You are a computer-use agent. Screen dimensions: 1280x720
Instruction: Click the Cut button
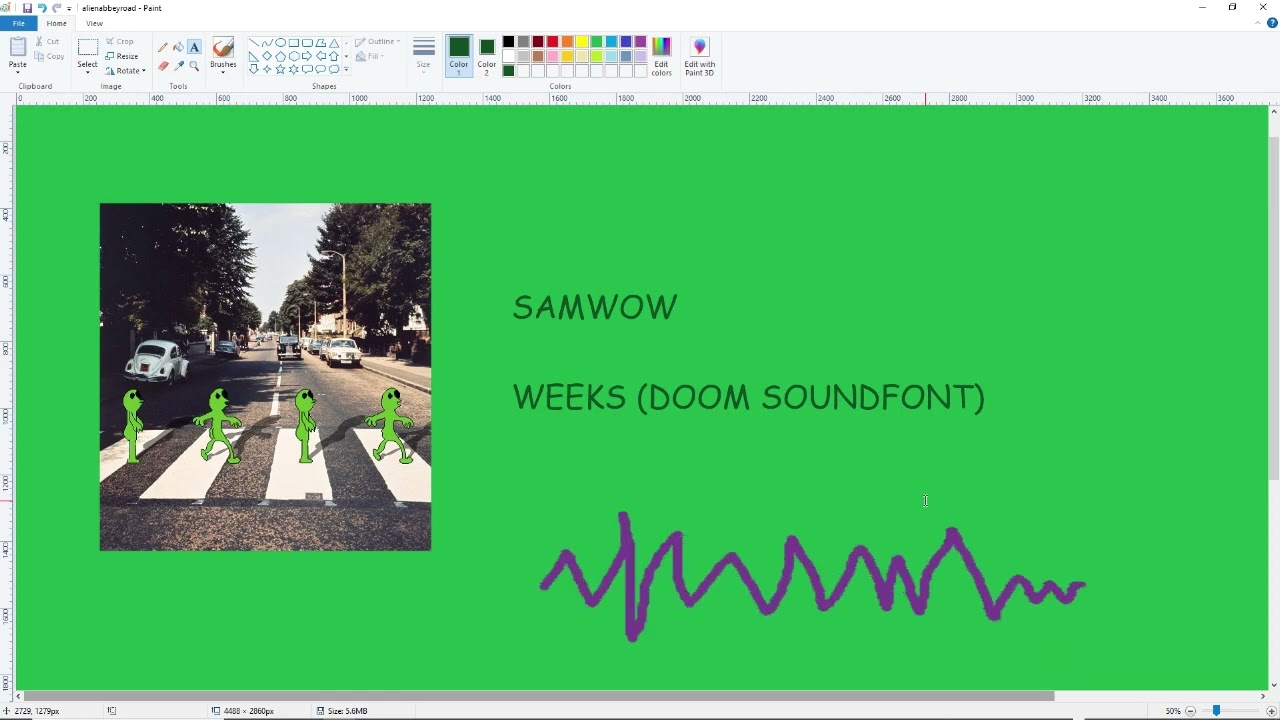46,41
